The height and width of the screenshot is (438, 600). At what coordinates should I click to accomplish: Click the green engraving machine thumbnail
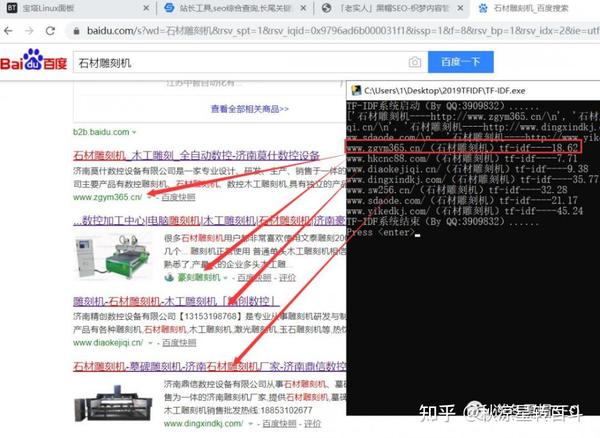click(x=113, y=257)
